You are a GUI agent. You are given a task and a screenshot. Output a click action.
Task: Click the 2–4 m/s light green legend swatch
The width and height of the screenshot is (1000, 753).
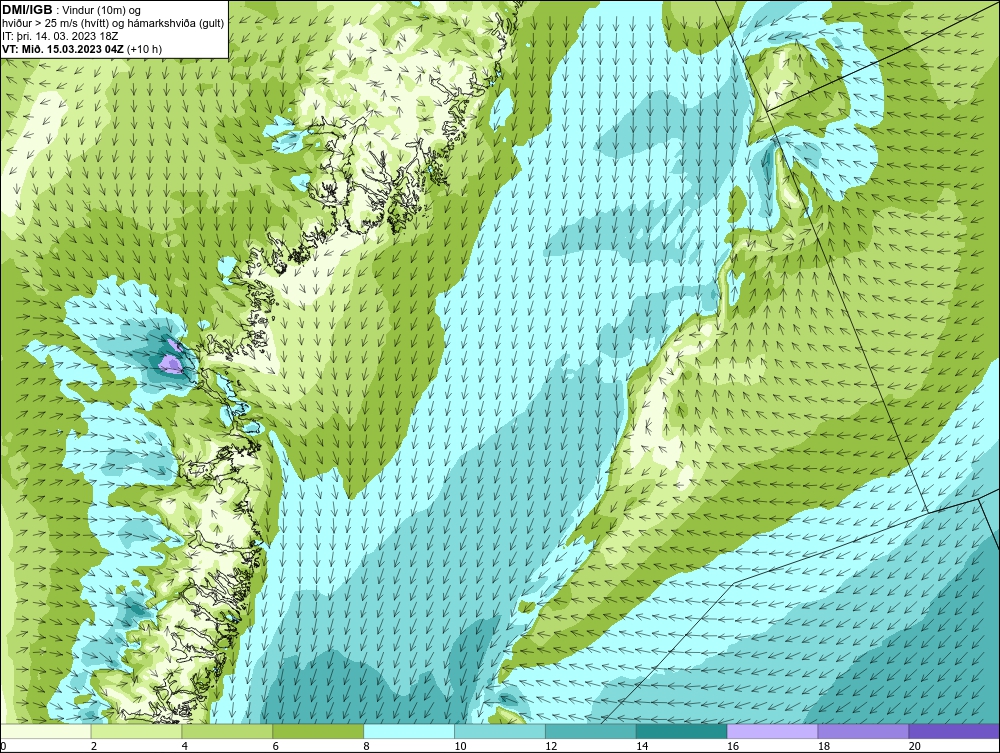pos(136,731)
